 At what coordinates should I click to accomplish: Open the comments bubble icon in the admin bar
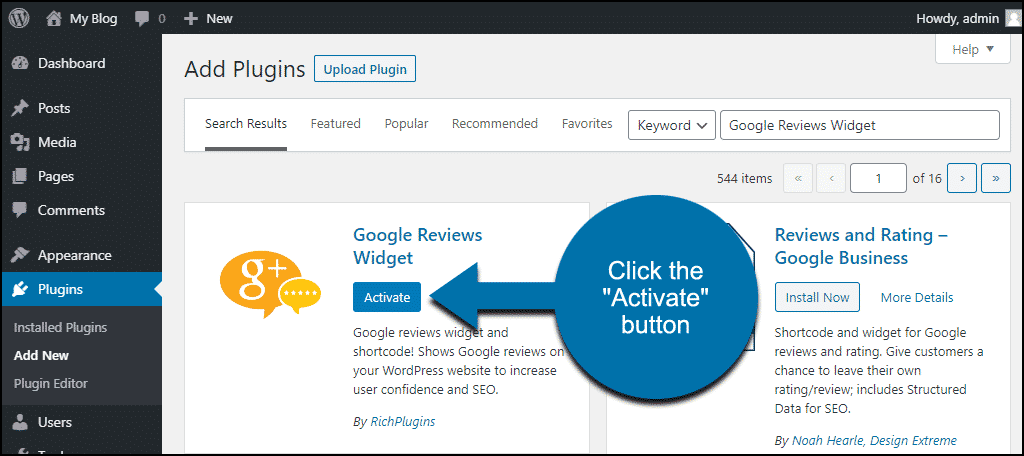coord(142,19)
